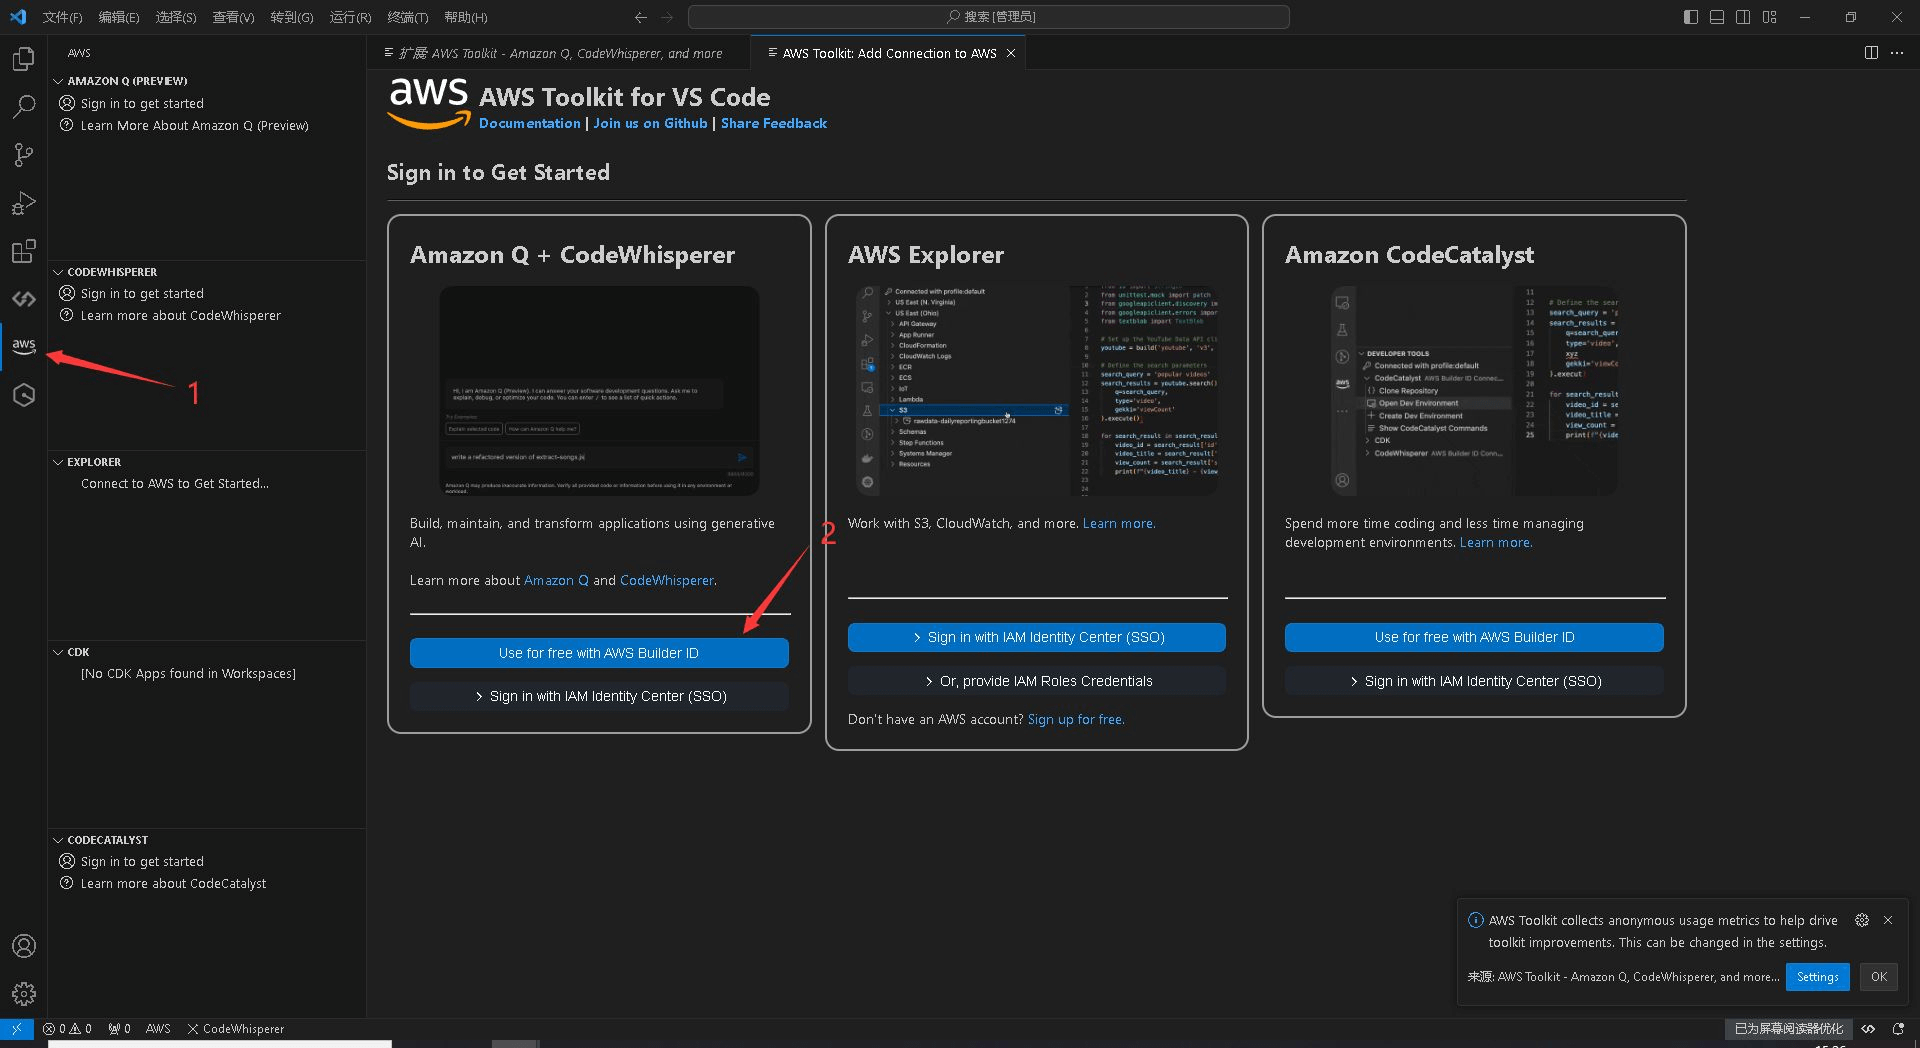
Task: Open Join us on Github link
Action: click(650, 123)
